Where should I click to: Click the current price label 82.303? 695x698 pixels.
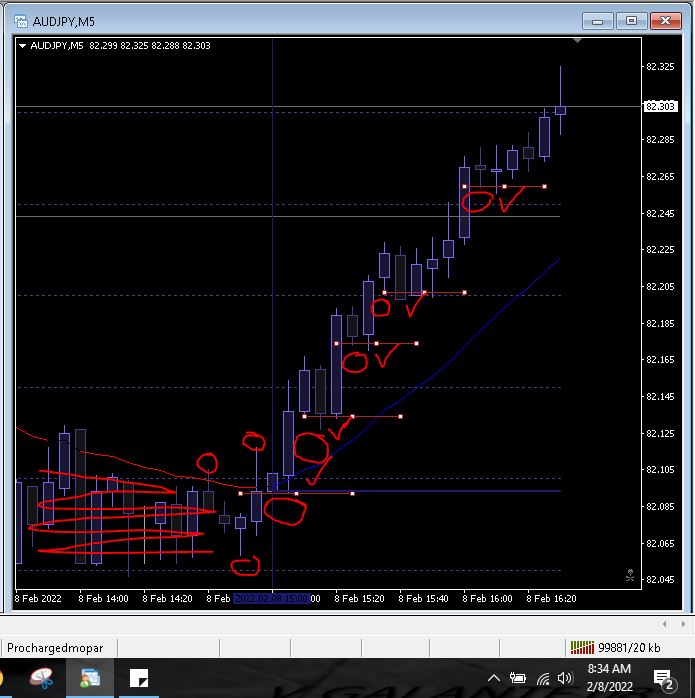click(x=660, y=106)
